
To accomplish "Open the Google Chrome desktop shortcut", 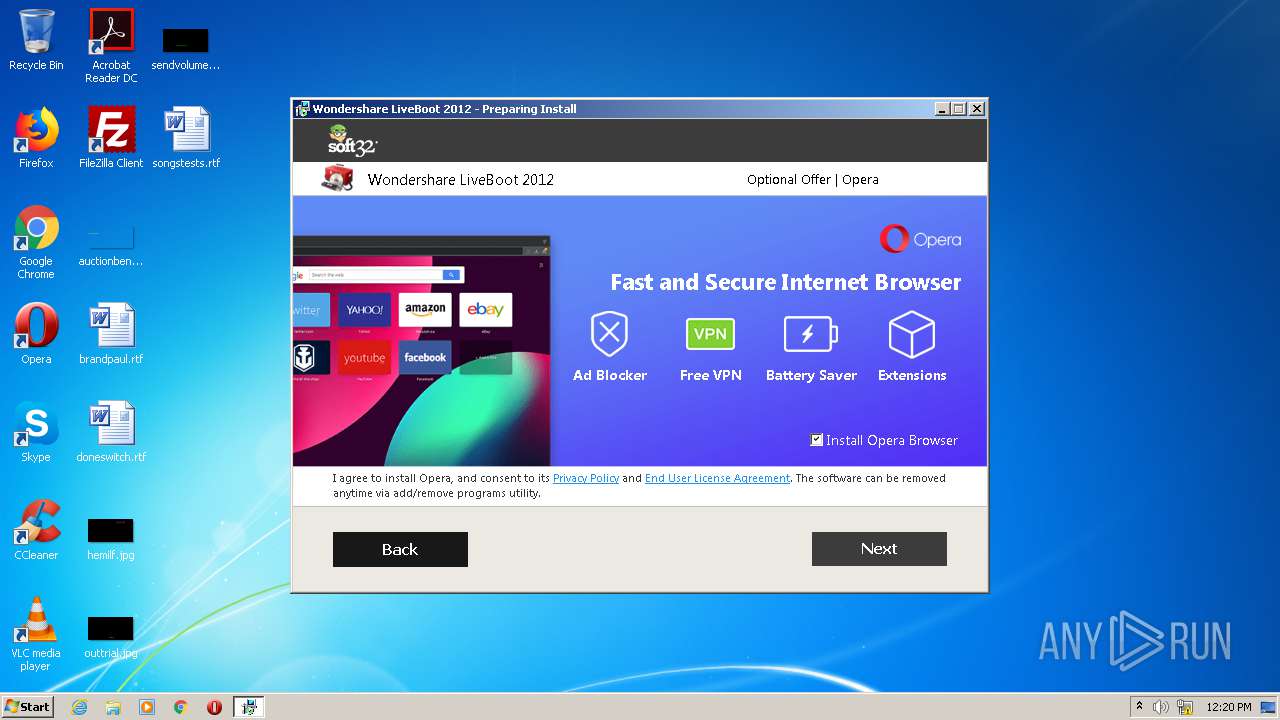I will coord(36,242).
